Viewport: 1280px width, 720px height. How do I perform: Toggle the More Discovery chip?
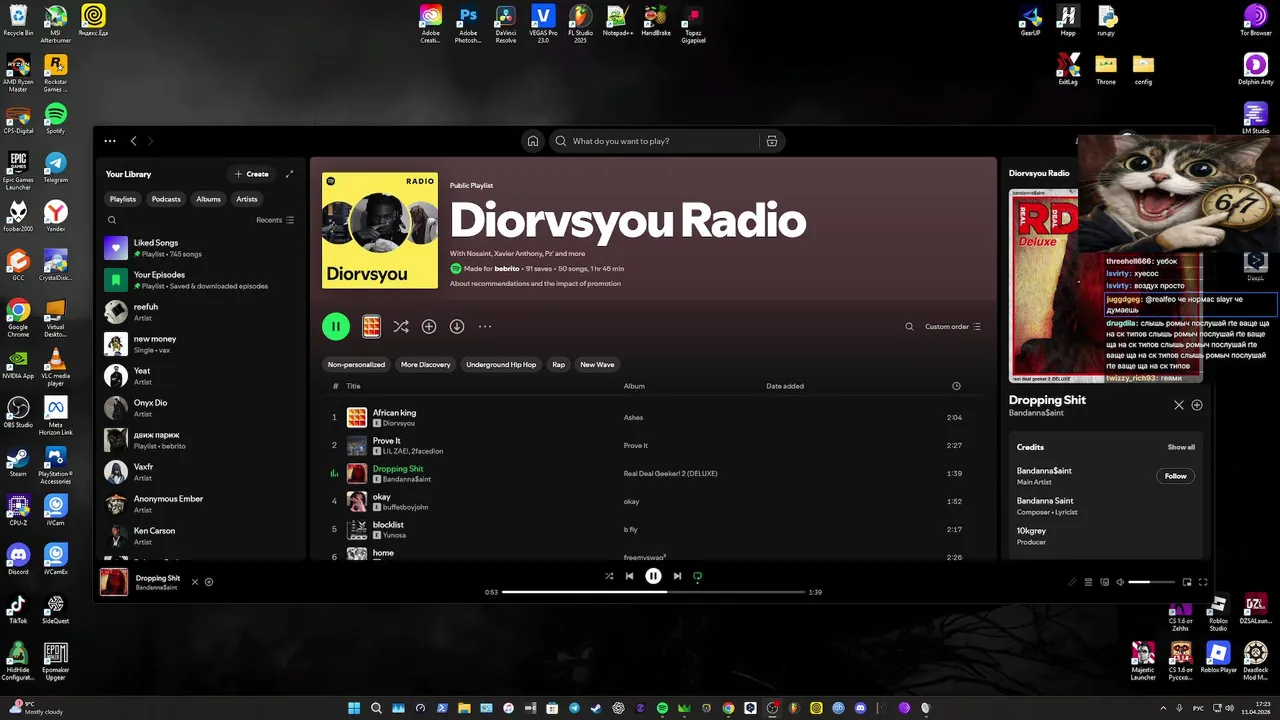[426, 364]
